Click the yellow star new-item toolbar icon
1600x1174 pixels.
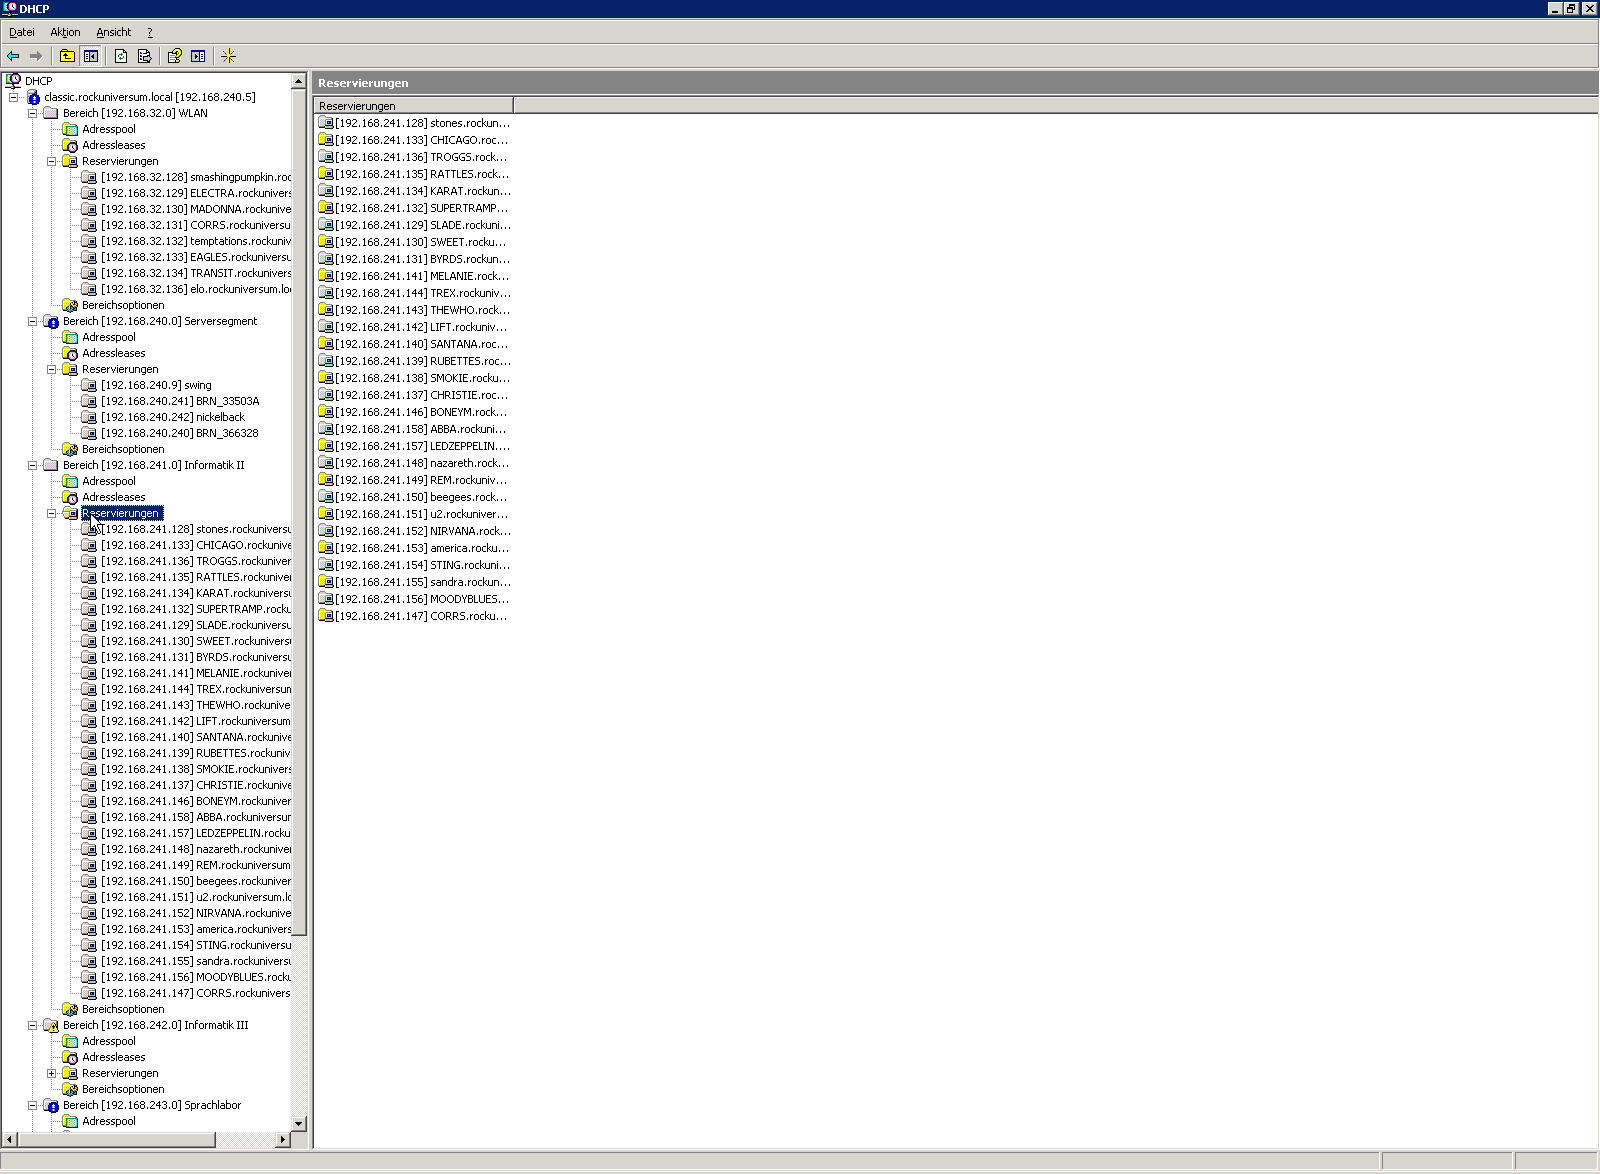pyautogui.click(x=228, y=56)
